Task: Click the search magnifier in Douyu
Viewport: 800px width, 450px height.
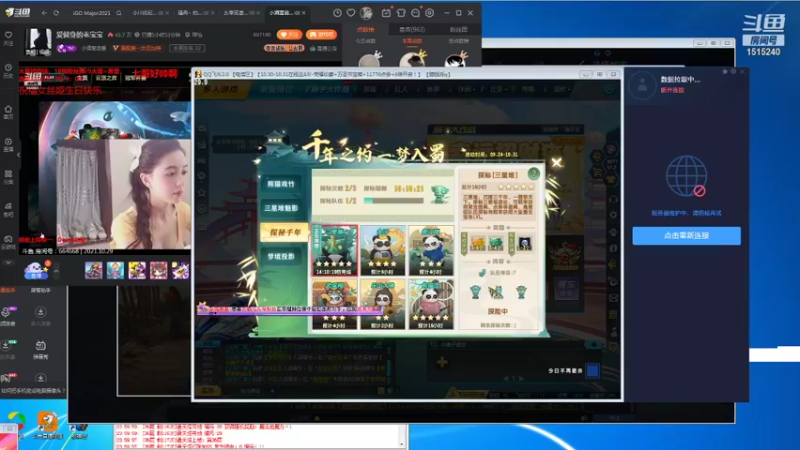Action: [x=119, y=13]
